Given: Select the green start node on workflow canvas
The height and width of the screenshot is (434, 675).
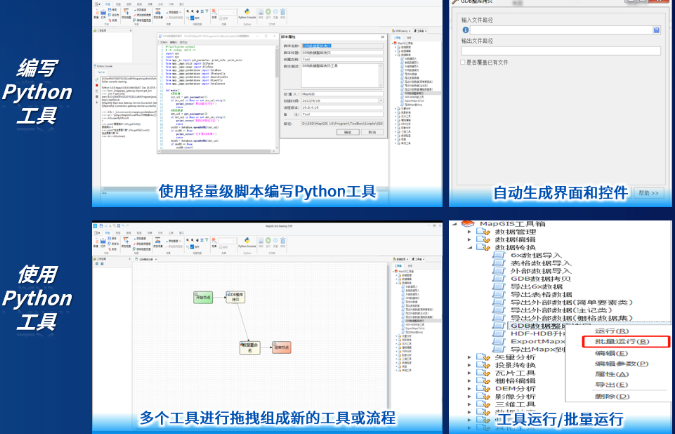Looking at the screenshot, I should (x=203, y=297).
